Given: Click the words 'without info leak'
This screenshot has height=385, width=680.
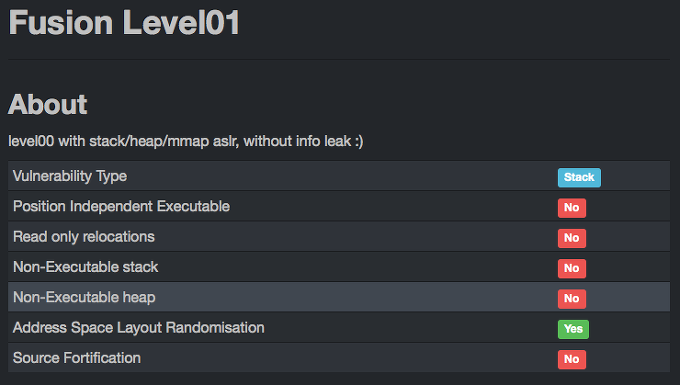Looking at the screenshot, I should (x=297, y=141).
